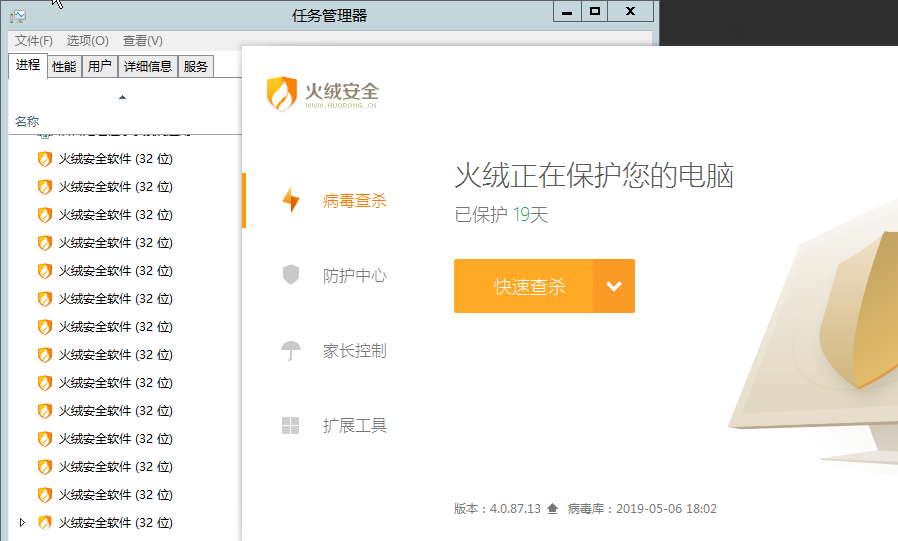898x541 pixels.
Task: Click the shield icon of the bottom process row
Action: pos(44,522)
